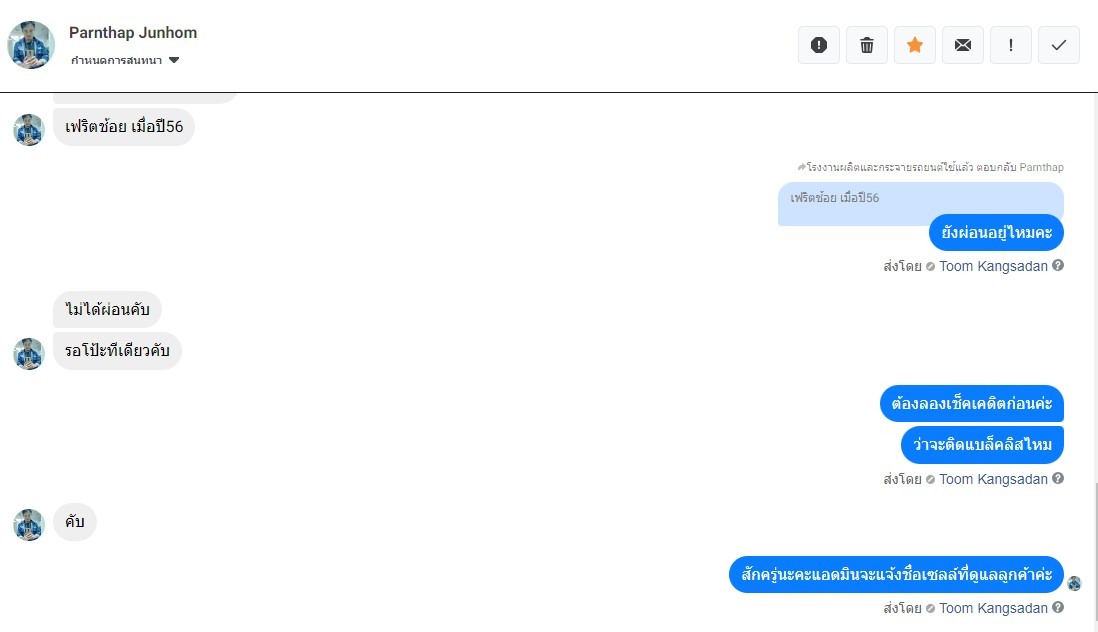Select the message bubble รอโป๊ะทีเดียวคับ
This screenshot has height=632, width=1098.
(117, 351)
